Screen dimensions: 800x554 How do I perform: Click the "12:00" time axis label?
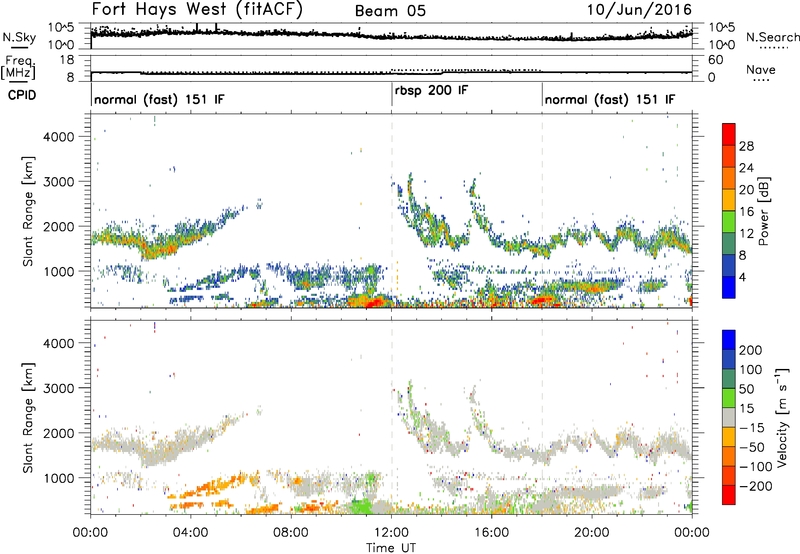[391, 533]
